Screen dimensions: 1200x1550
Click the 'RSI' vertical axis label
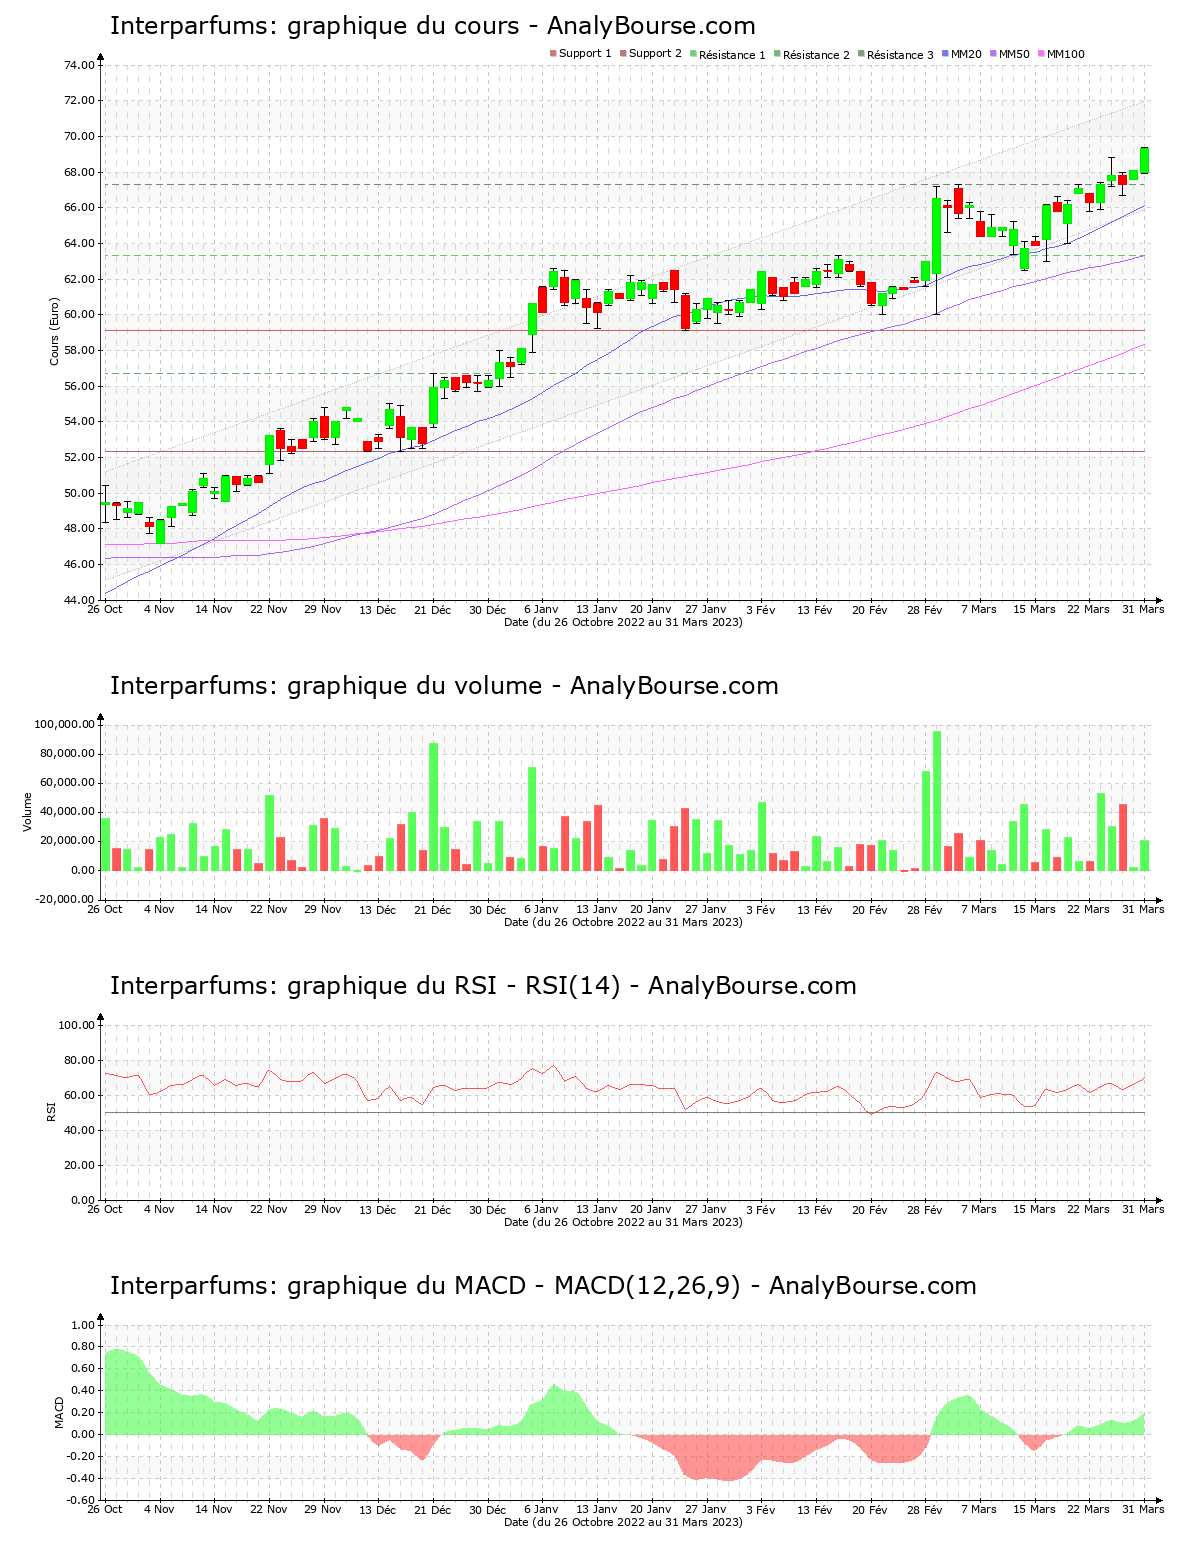(x=51, y=1112)
